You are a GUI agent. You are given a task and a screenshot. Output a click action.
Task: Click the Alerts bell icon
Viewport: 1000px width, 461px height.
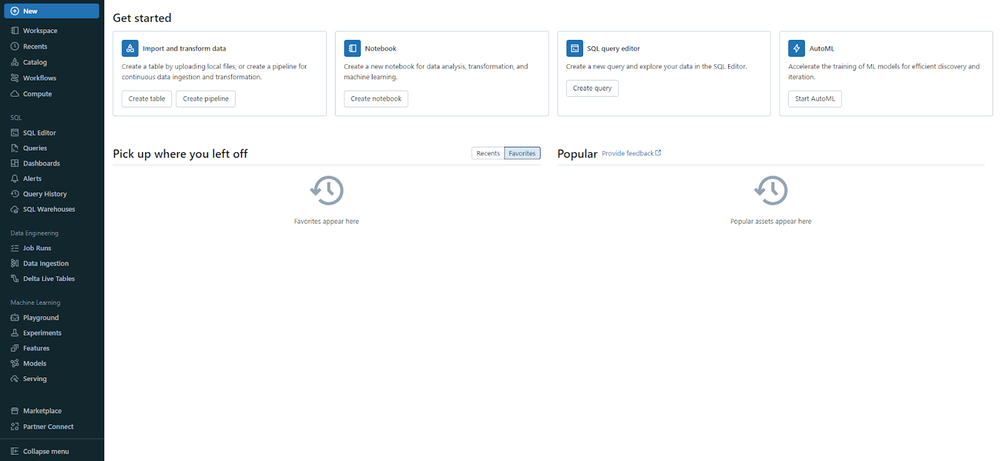(15, 179)
